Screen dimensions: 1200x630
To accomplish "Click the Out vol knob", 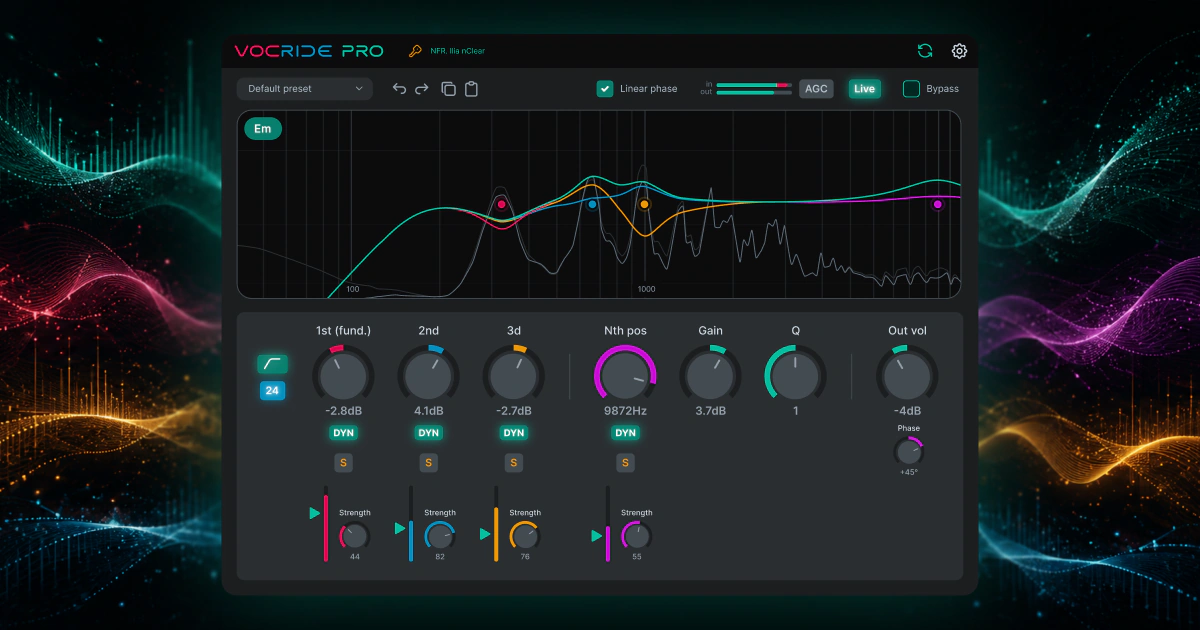I will [907, 375].
